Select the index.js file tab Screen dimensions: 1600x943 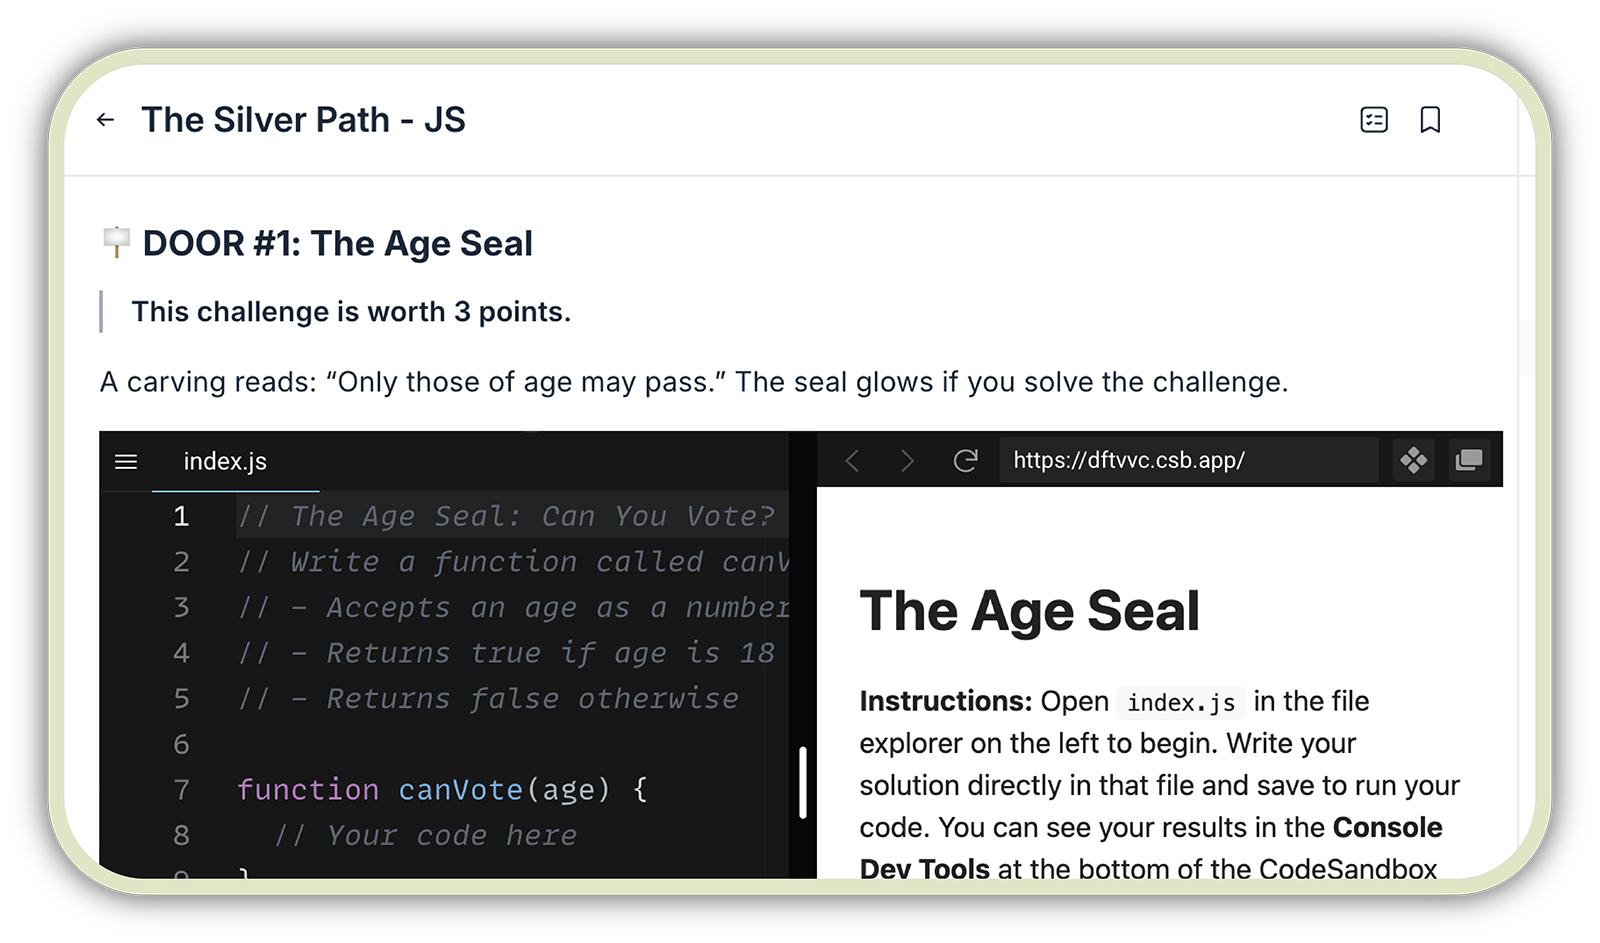click(x=225, y=461)
